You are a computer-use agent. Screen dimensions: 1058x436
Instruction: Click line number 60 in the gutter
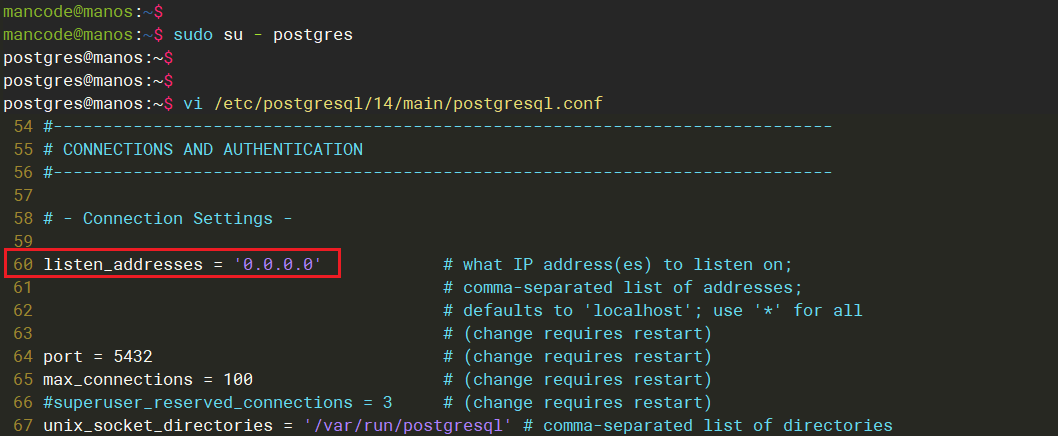click(23, 265)
